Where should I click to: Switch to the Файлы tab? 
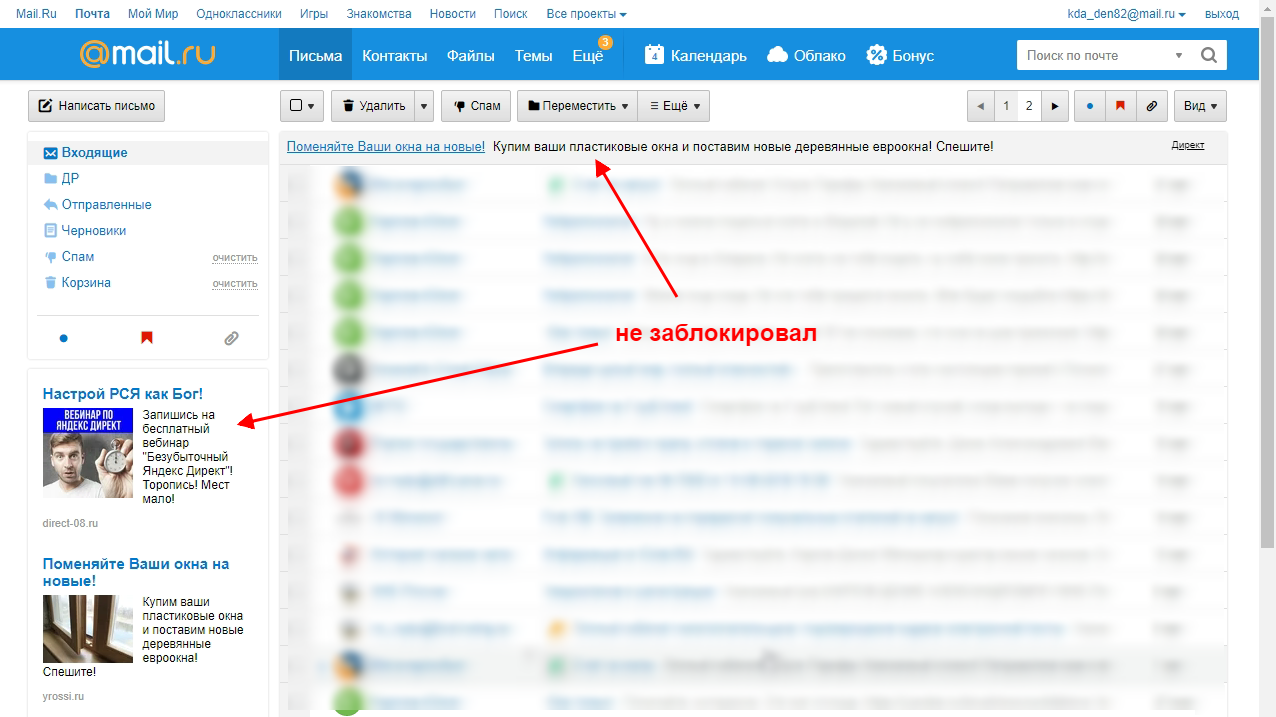click(471, 55)
